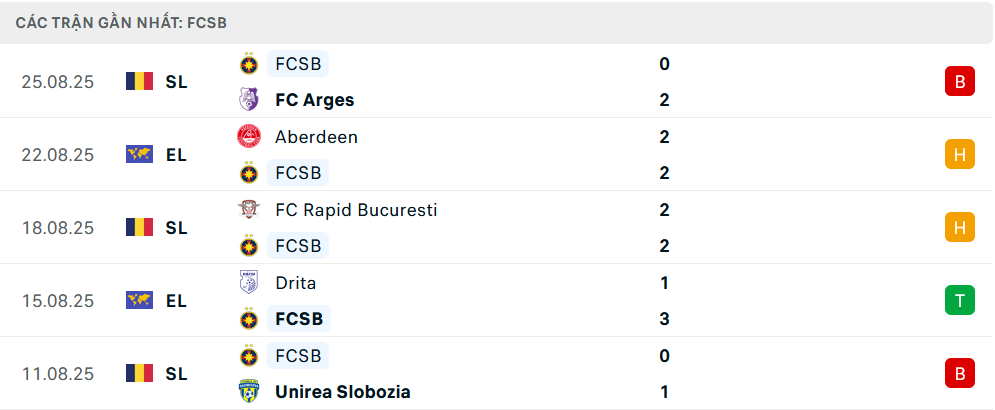Click the Aberdeen club crest
The image size is (995, 410).
pos(249,137)
